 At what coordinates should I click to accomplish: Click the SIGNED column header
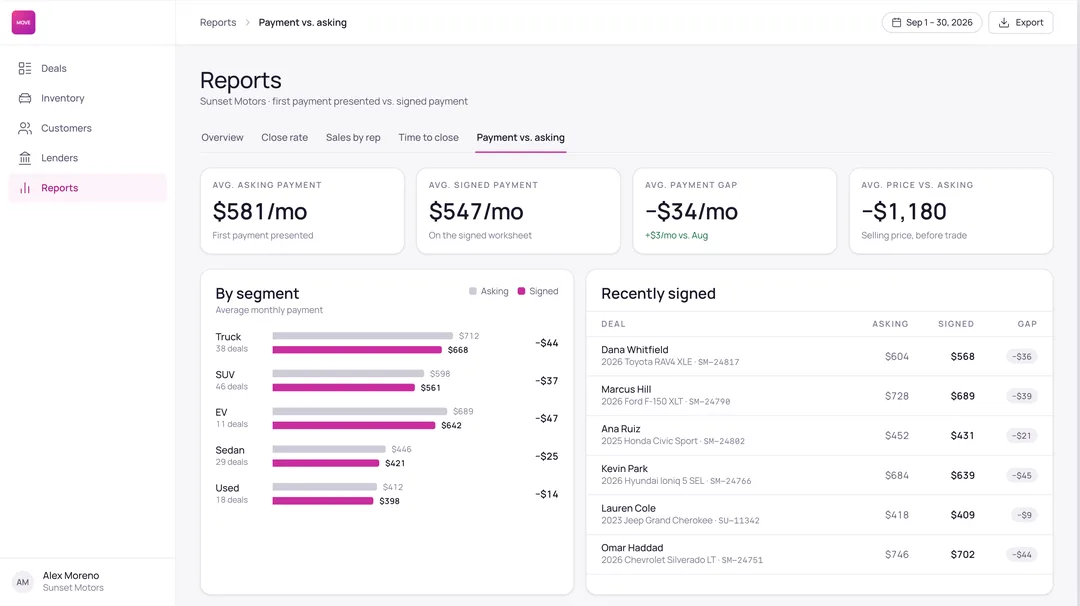pos(956,324)
